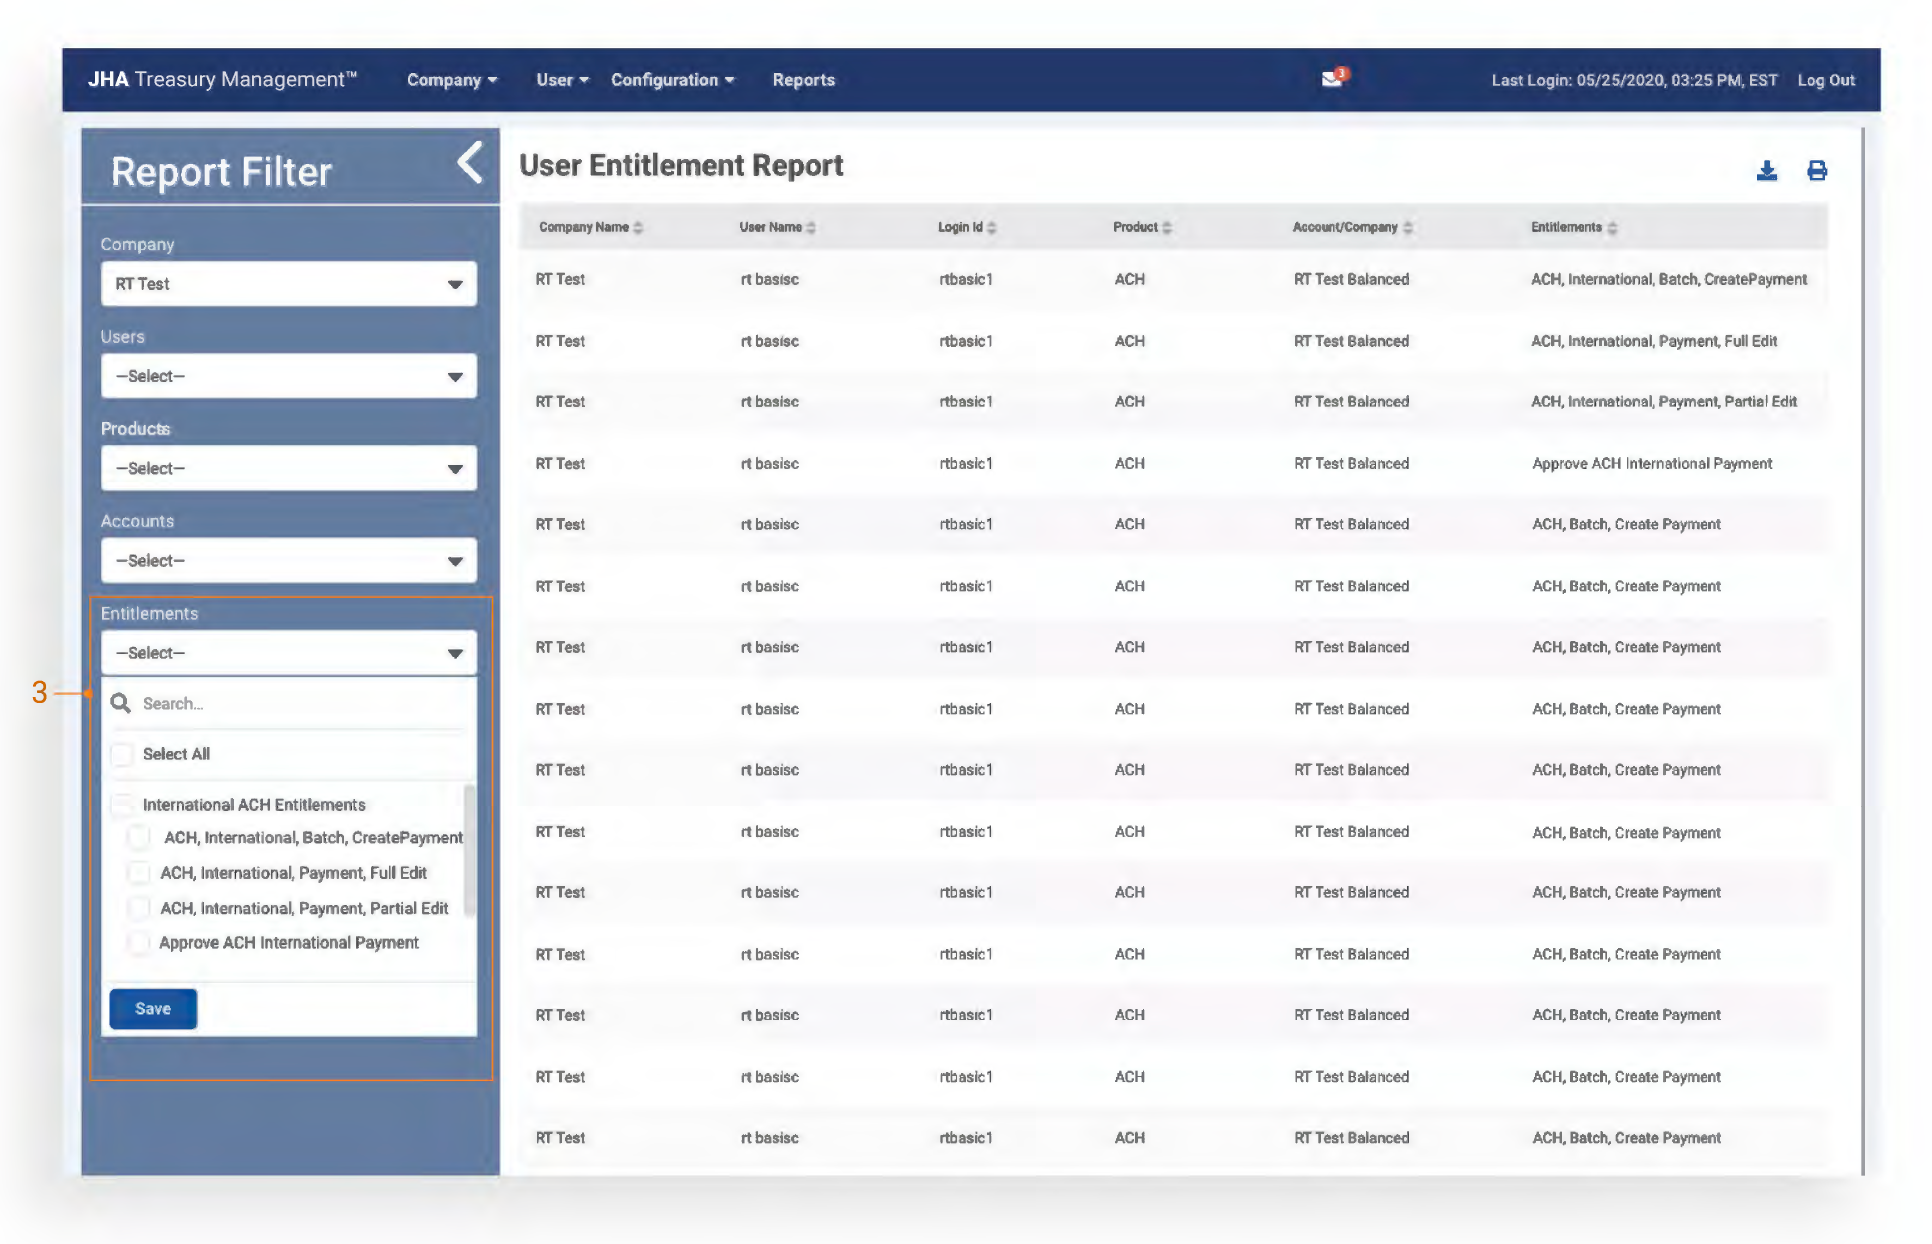Sort by Product column arrows
Screen dimensions: 1932x1244
(x=1167, y=228)
